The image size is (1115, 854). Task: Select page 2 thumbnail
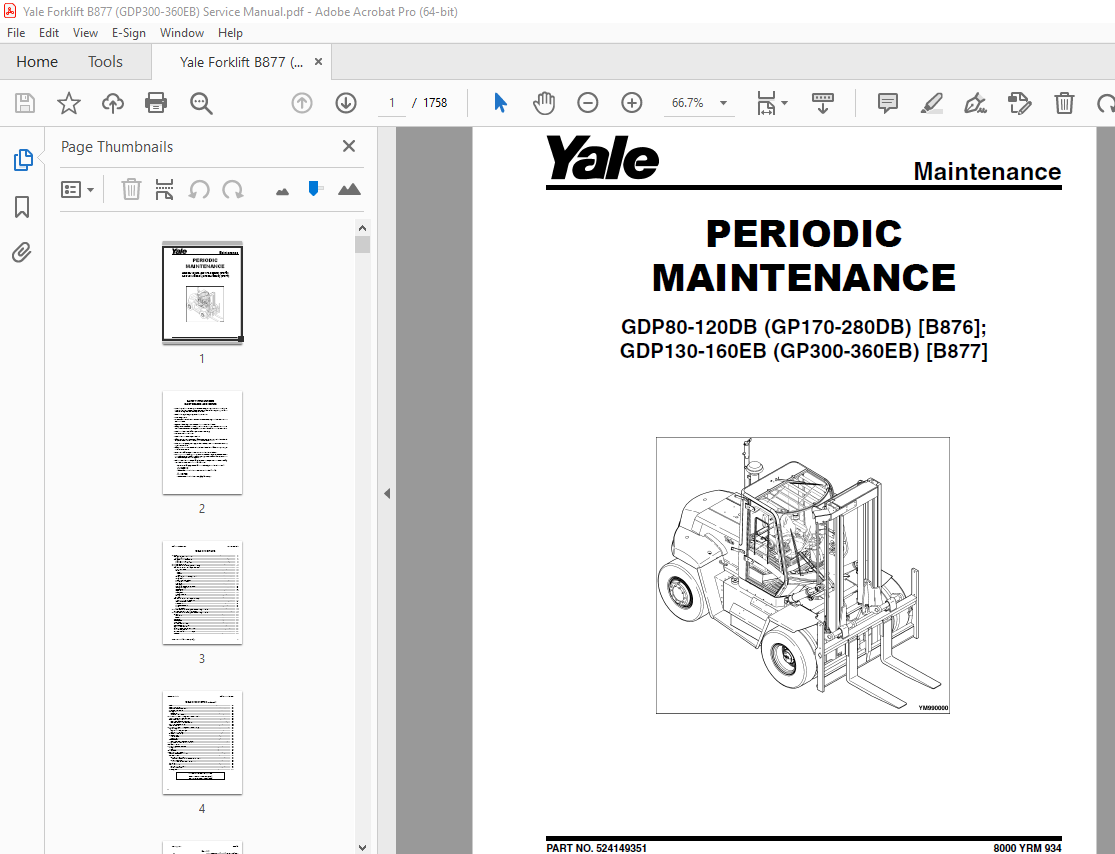pos(203,442)
